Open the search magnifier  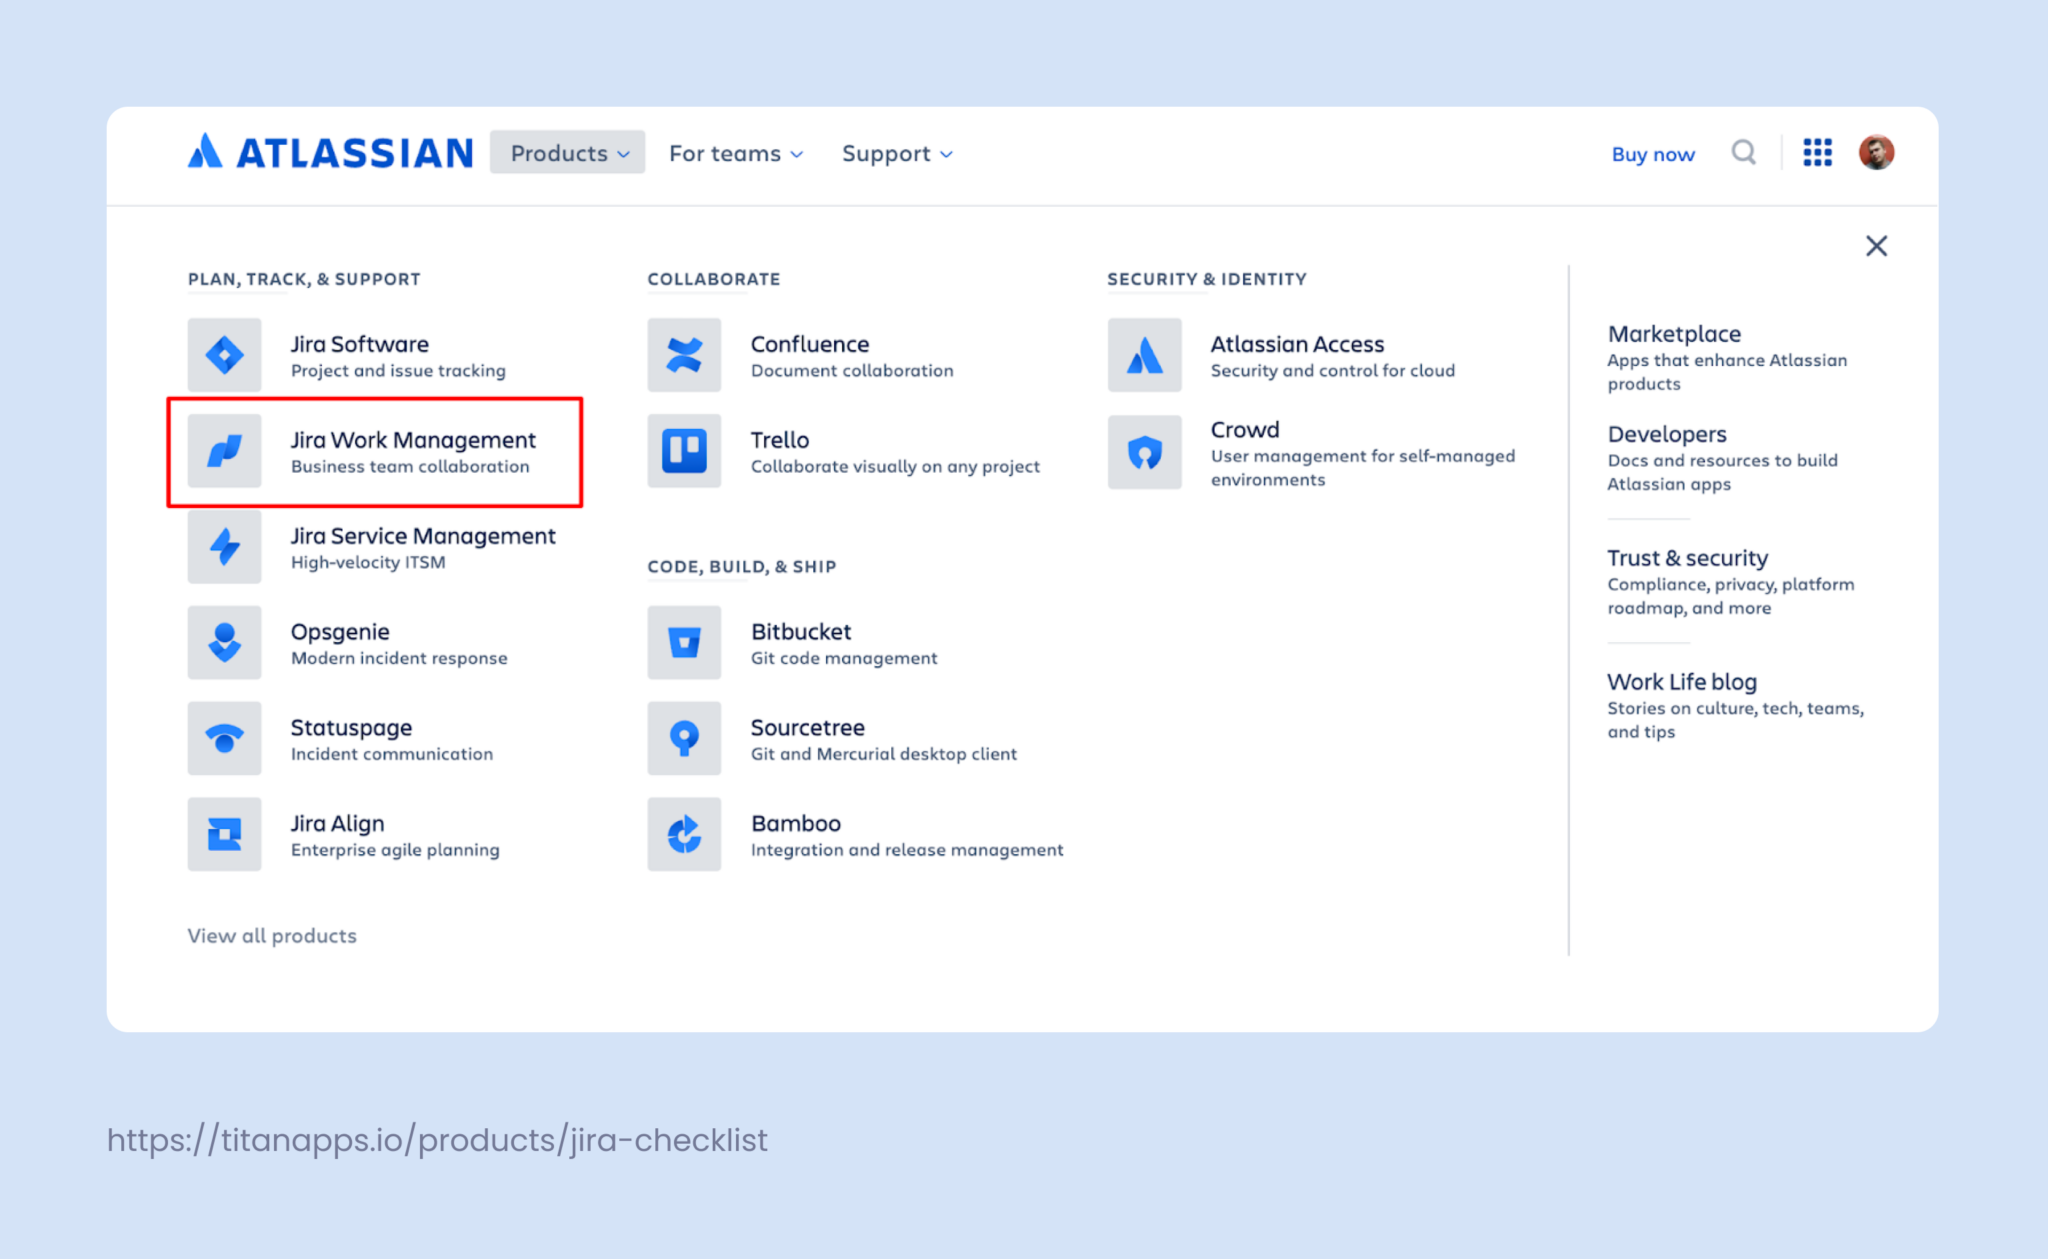click(1744, 152)
